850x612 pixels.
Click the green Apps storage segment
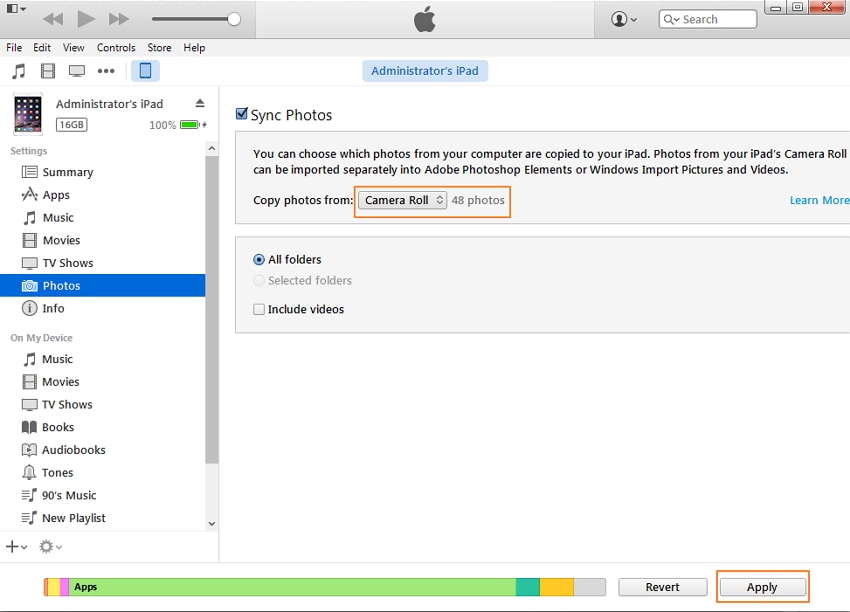(x=292, y=587)
